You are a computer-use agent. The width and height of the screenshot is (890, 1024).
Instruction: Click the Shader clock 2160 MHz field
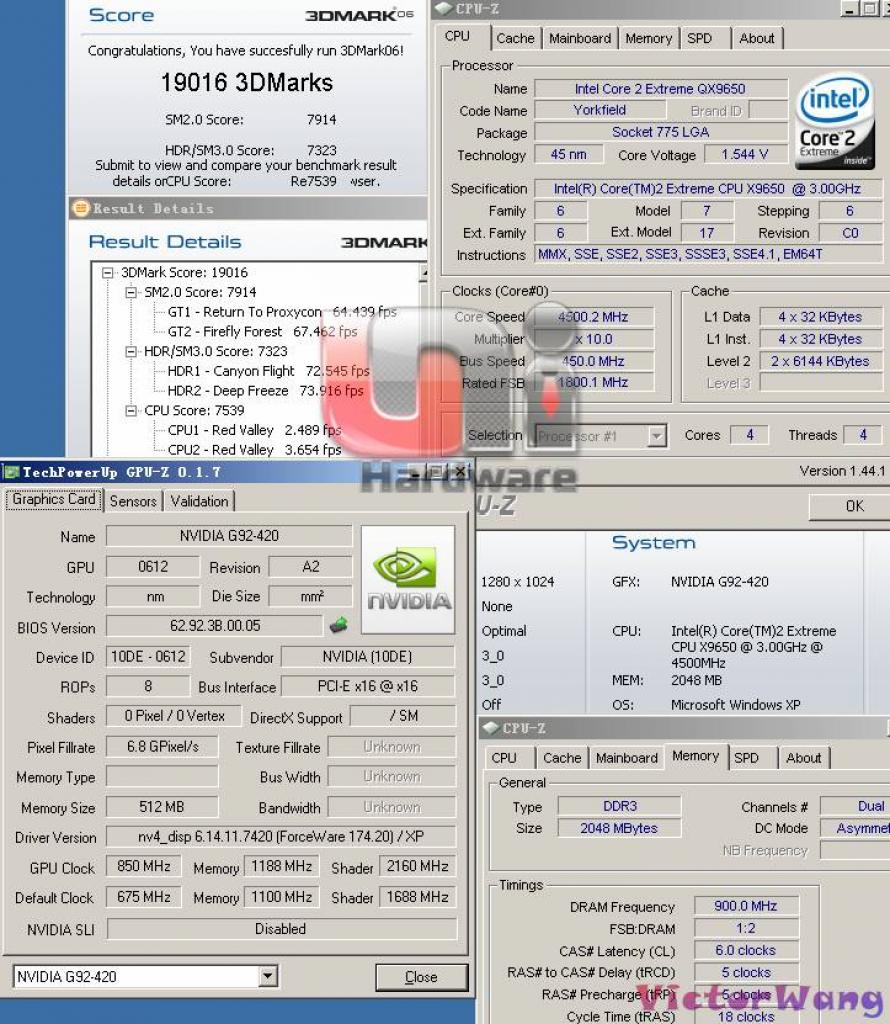(417, 867)
